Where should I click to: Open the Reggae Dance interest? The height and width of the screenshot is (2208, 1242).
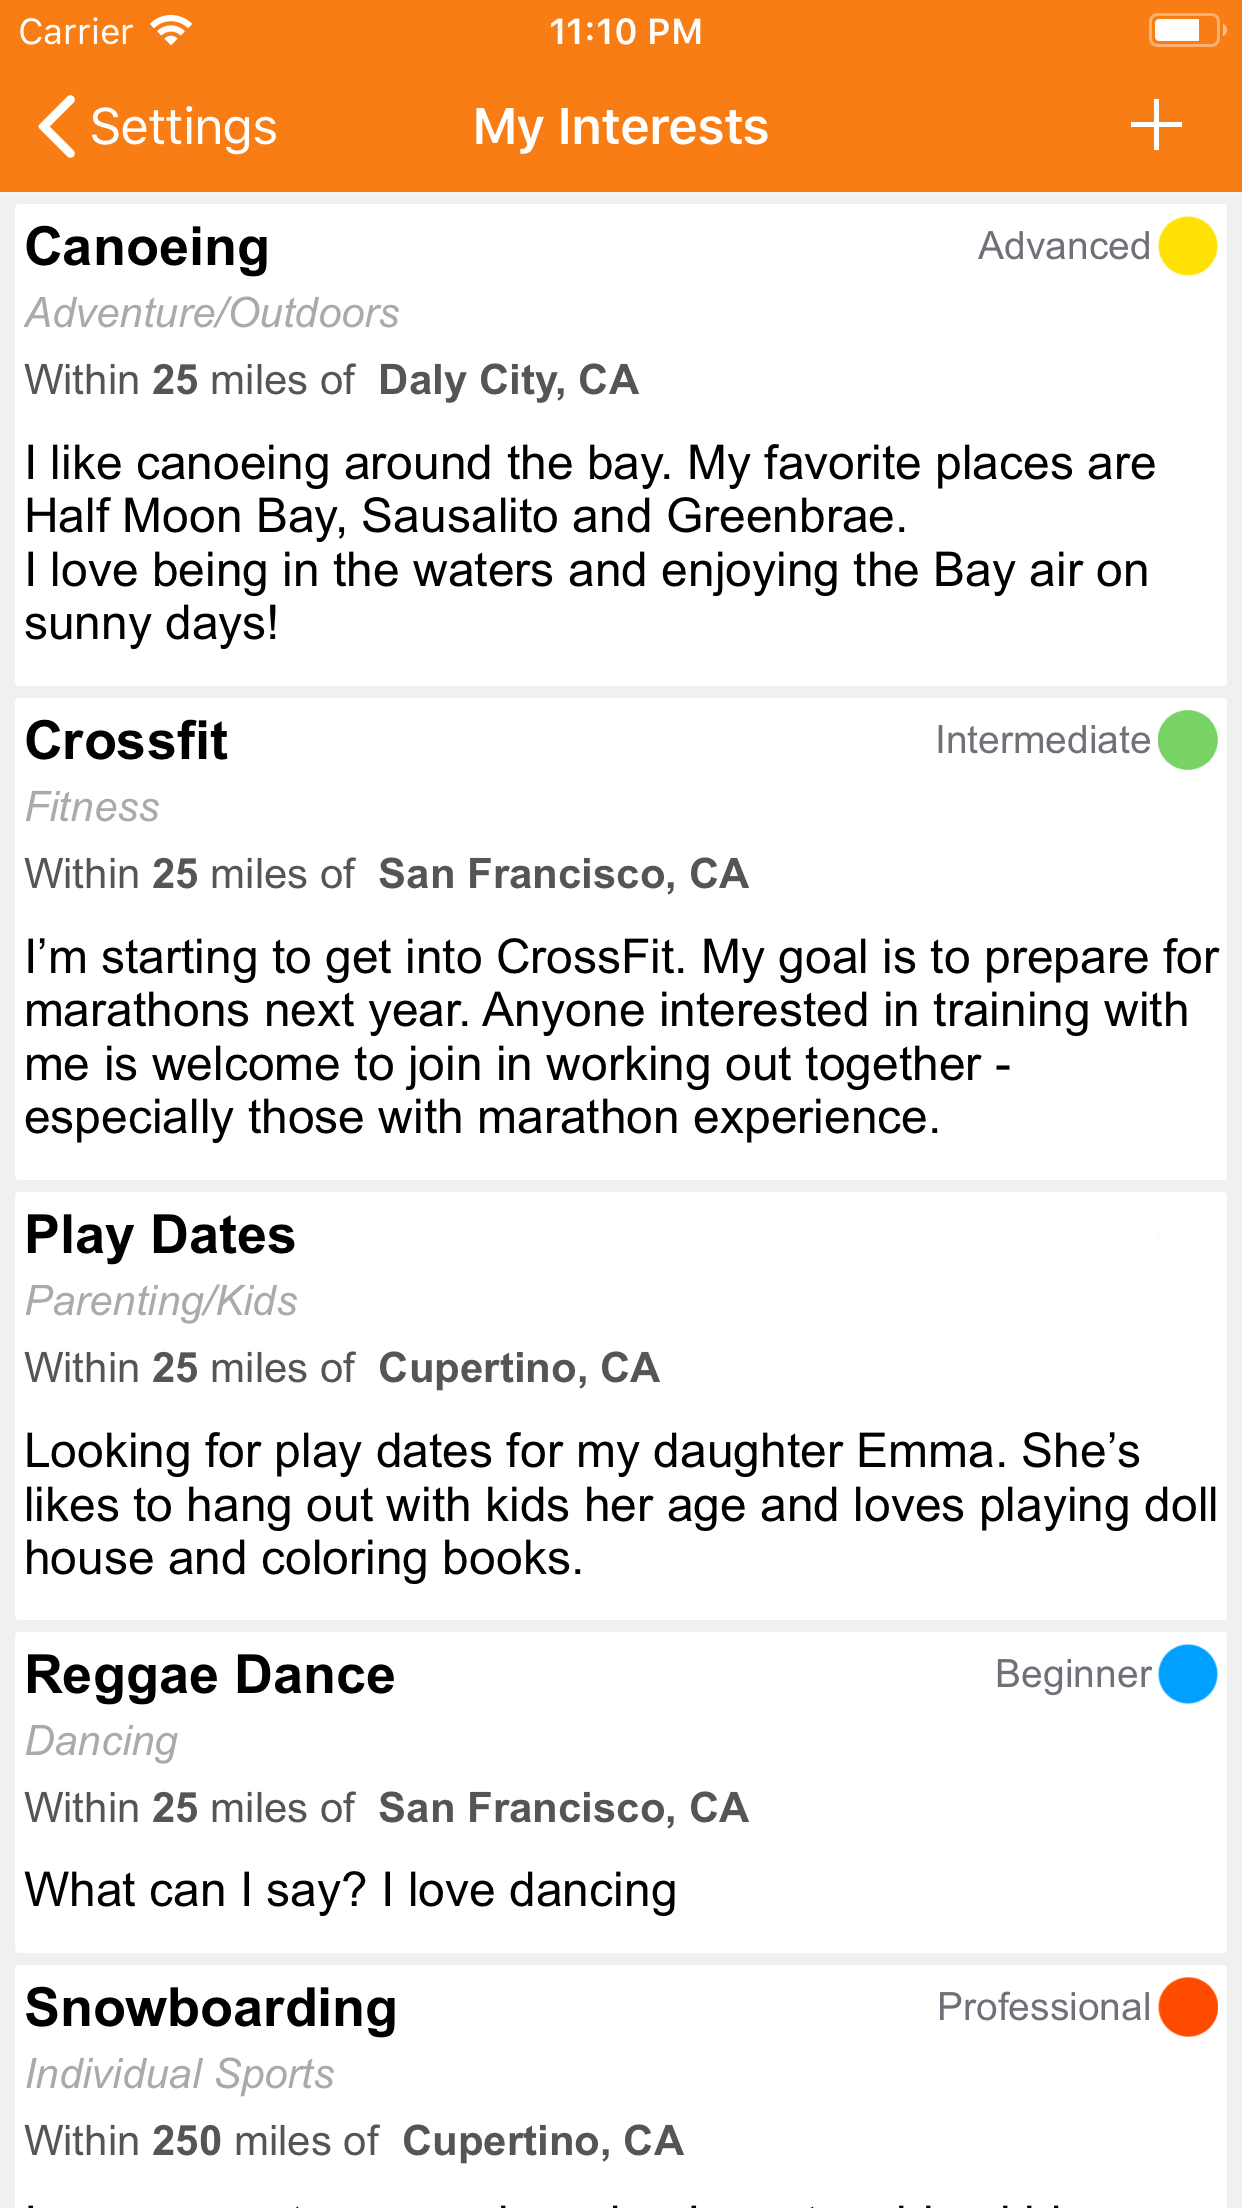210,1675
